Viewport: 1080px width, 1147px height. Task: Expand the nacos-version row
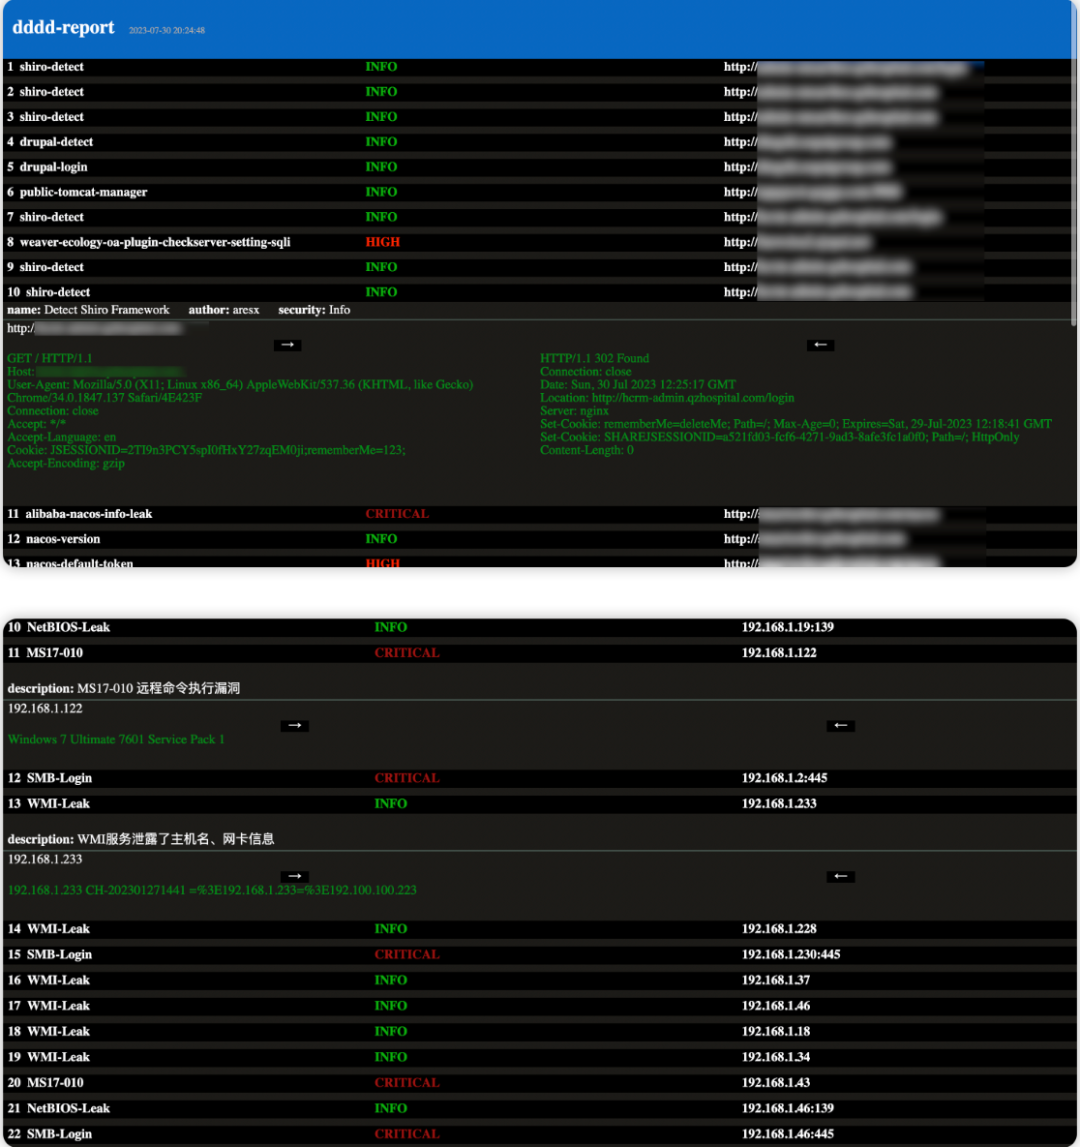click(538, 539)
